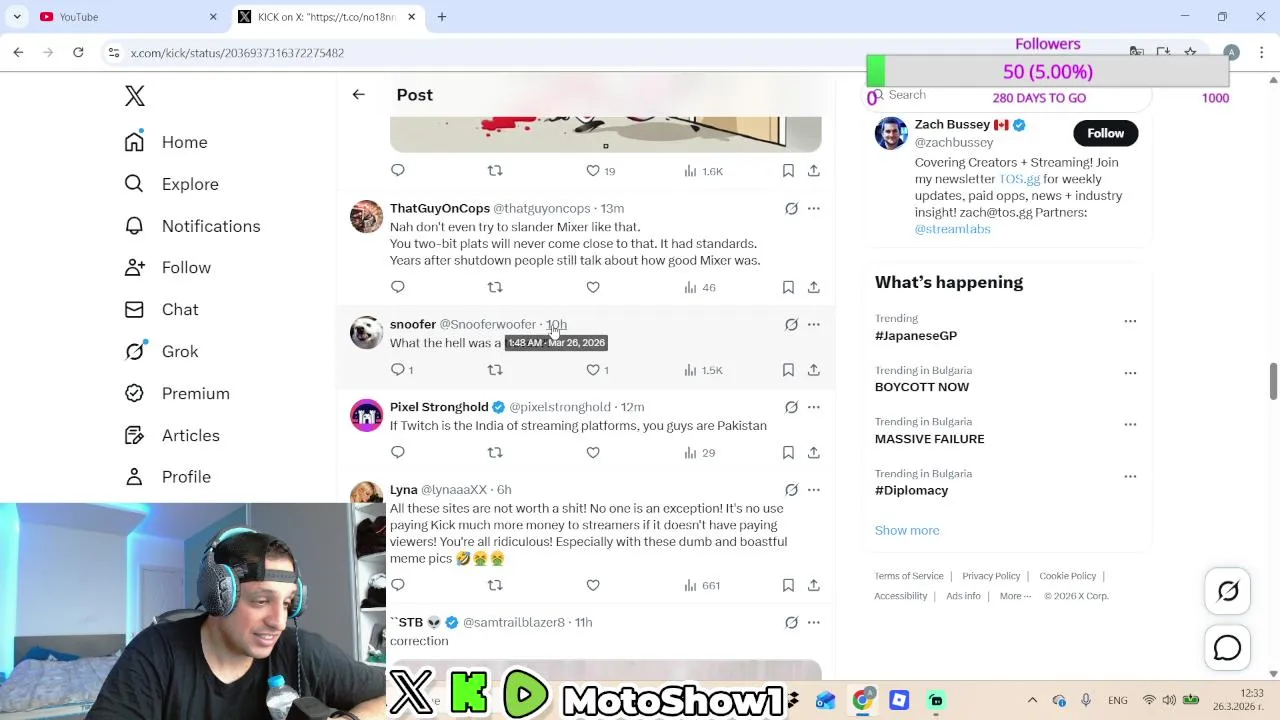Viewport: 1280px width, 720px height.
Task: Open more options for snoofer's post
Action: click(814, 325)
